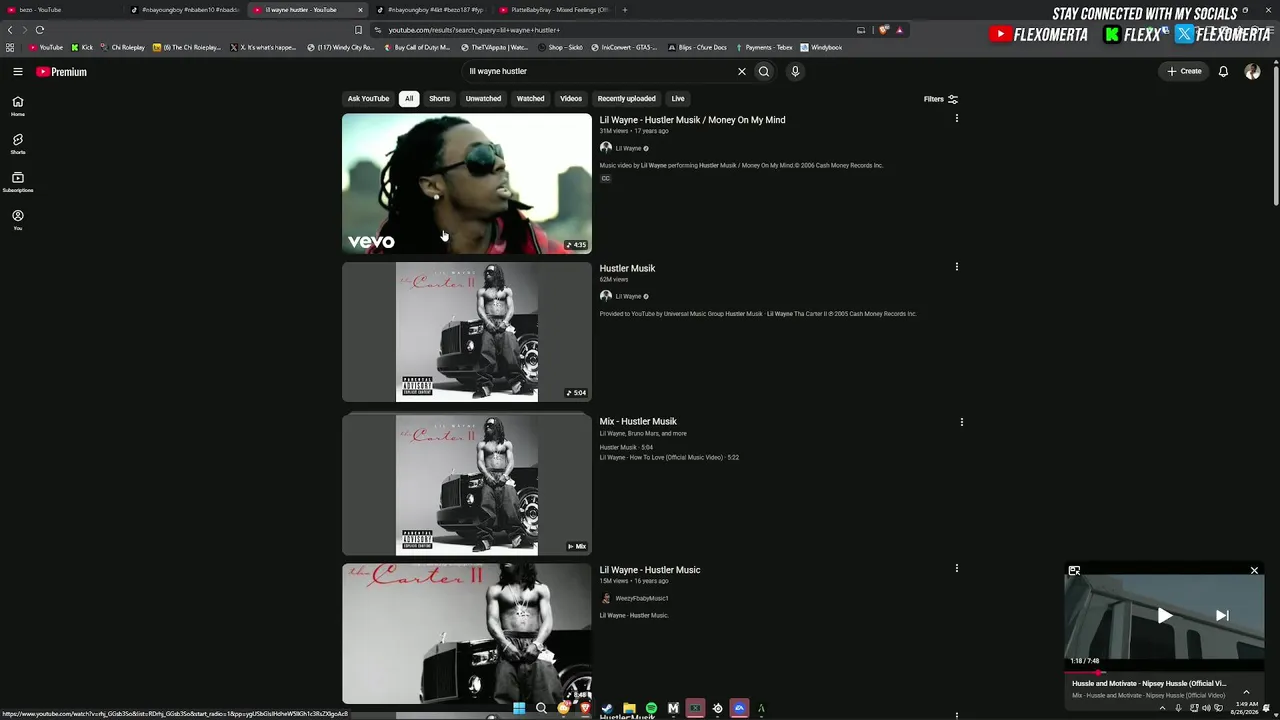The image size is (1280, 720).
Task: Open the 5:04 Carter II thumbnail
Action: click(x=467, y=332)
